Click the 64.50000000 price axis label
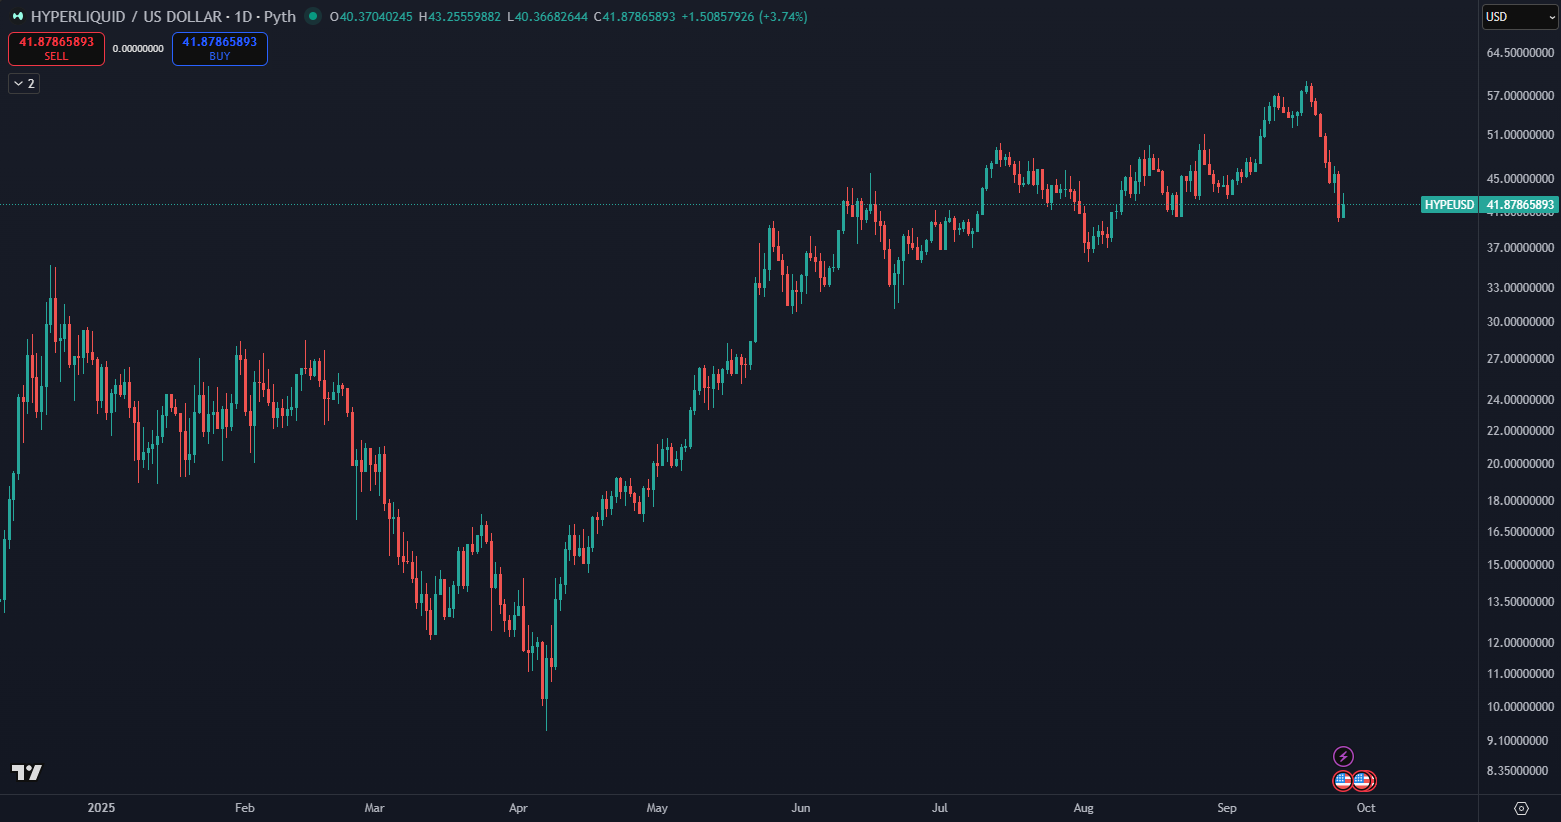This screenshot has width=1561, height=822. 1520,52
